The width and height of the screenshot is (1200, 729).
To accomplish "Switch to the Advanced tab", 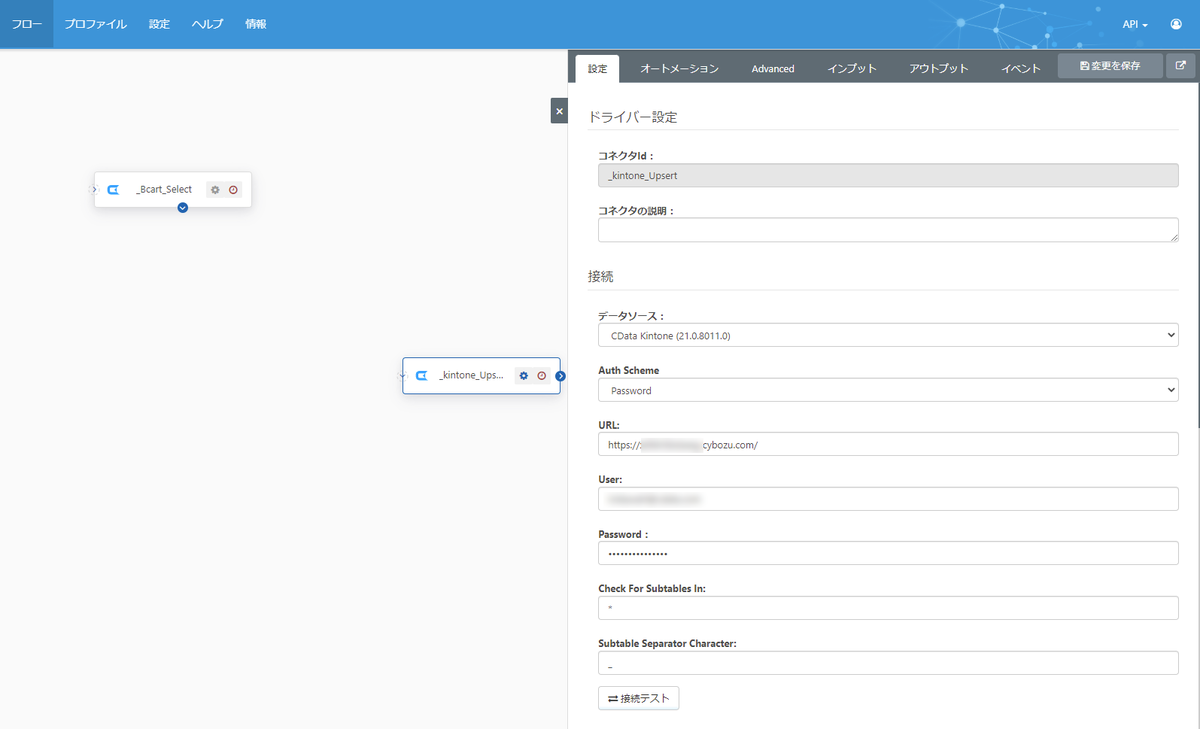I will [x=773, y=68].
